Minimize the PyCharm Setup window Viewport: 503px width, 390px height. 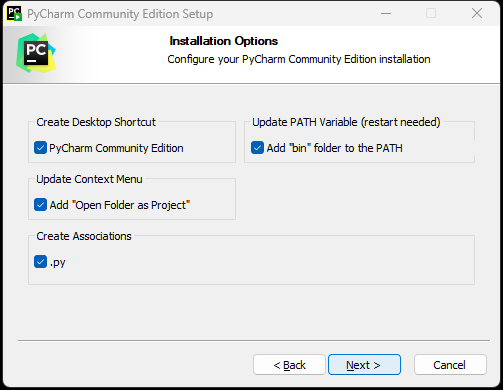tap(386, 14)
